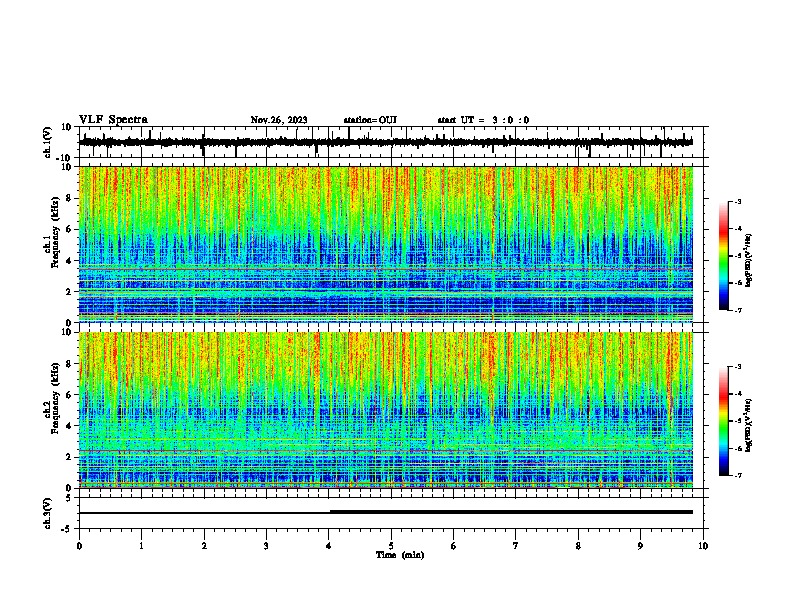Click the "start UT = 3 : 0 : 0" text

tap(483, 120)
